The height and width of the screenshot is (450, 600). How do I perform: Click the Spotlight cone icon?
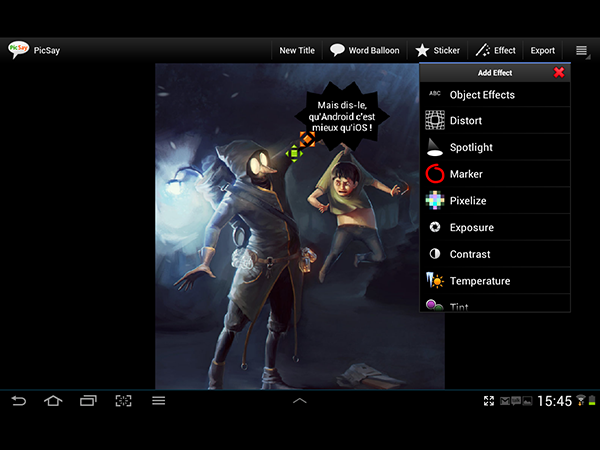coord(434,147)
